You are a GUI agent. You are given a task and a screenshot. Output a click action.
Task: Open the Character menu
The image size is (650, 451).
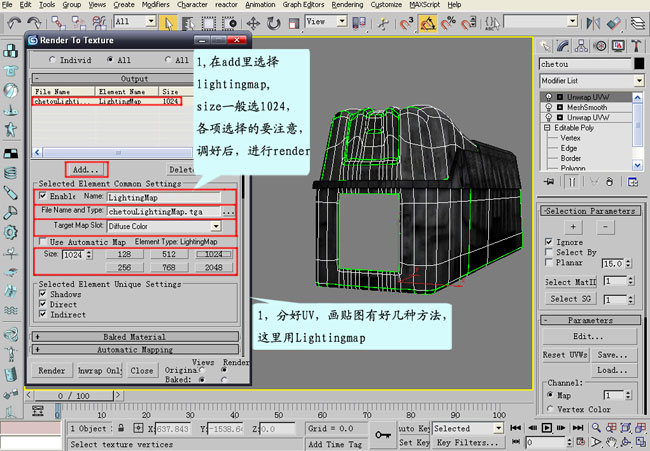pyautogui.click(x=192, y=5)
